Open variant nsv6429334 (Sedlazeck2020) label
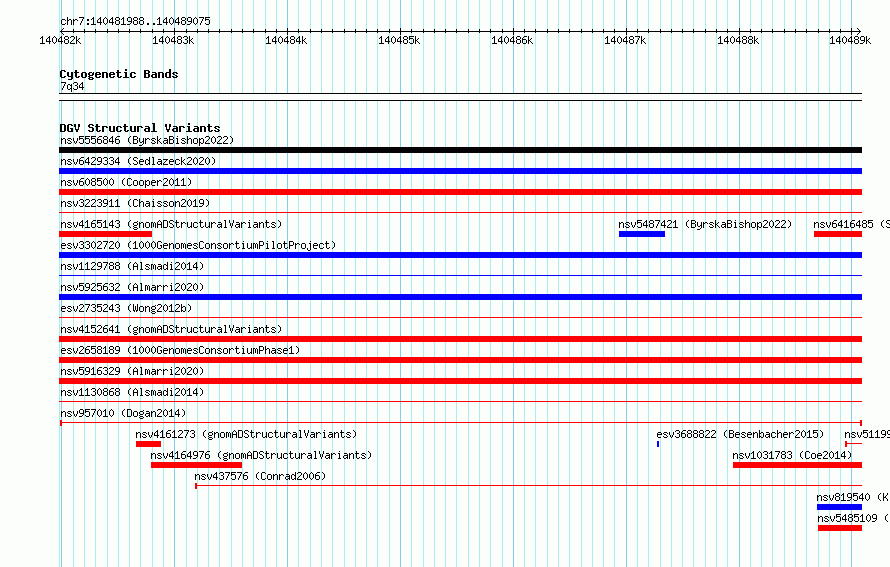Viewport: 890px width, 567px height. (138, 161)
